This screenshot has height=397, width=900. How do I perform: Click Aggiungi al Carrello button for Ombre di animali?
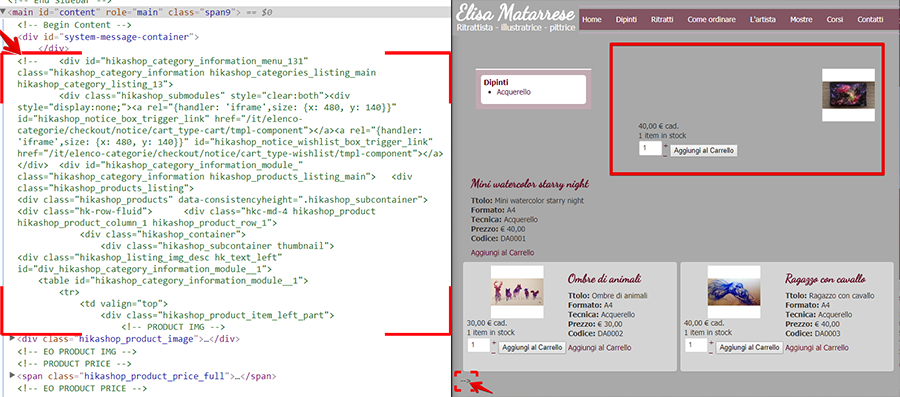(532, 347)
